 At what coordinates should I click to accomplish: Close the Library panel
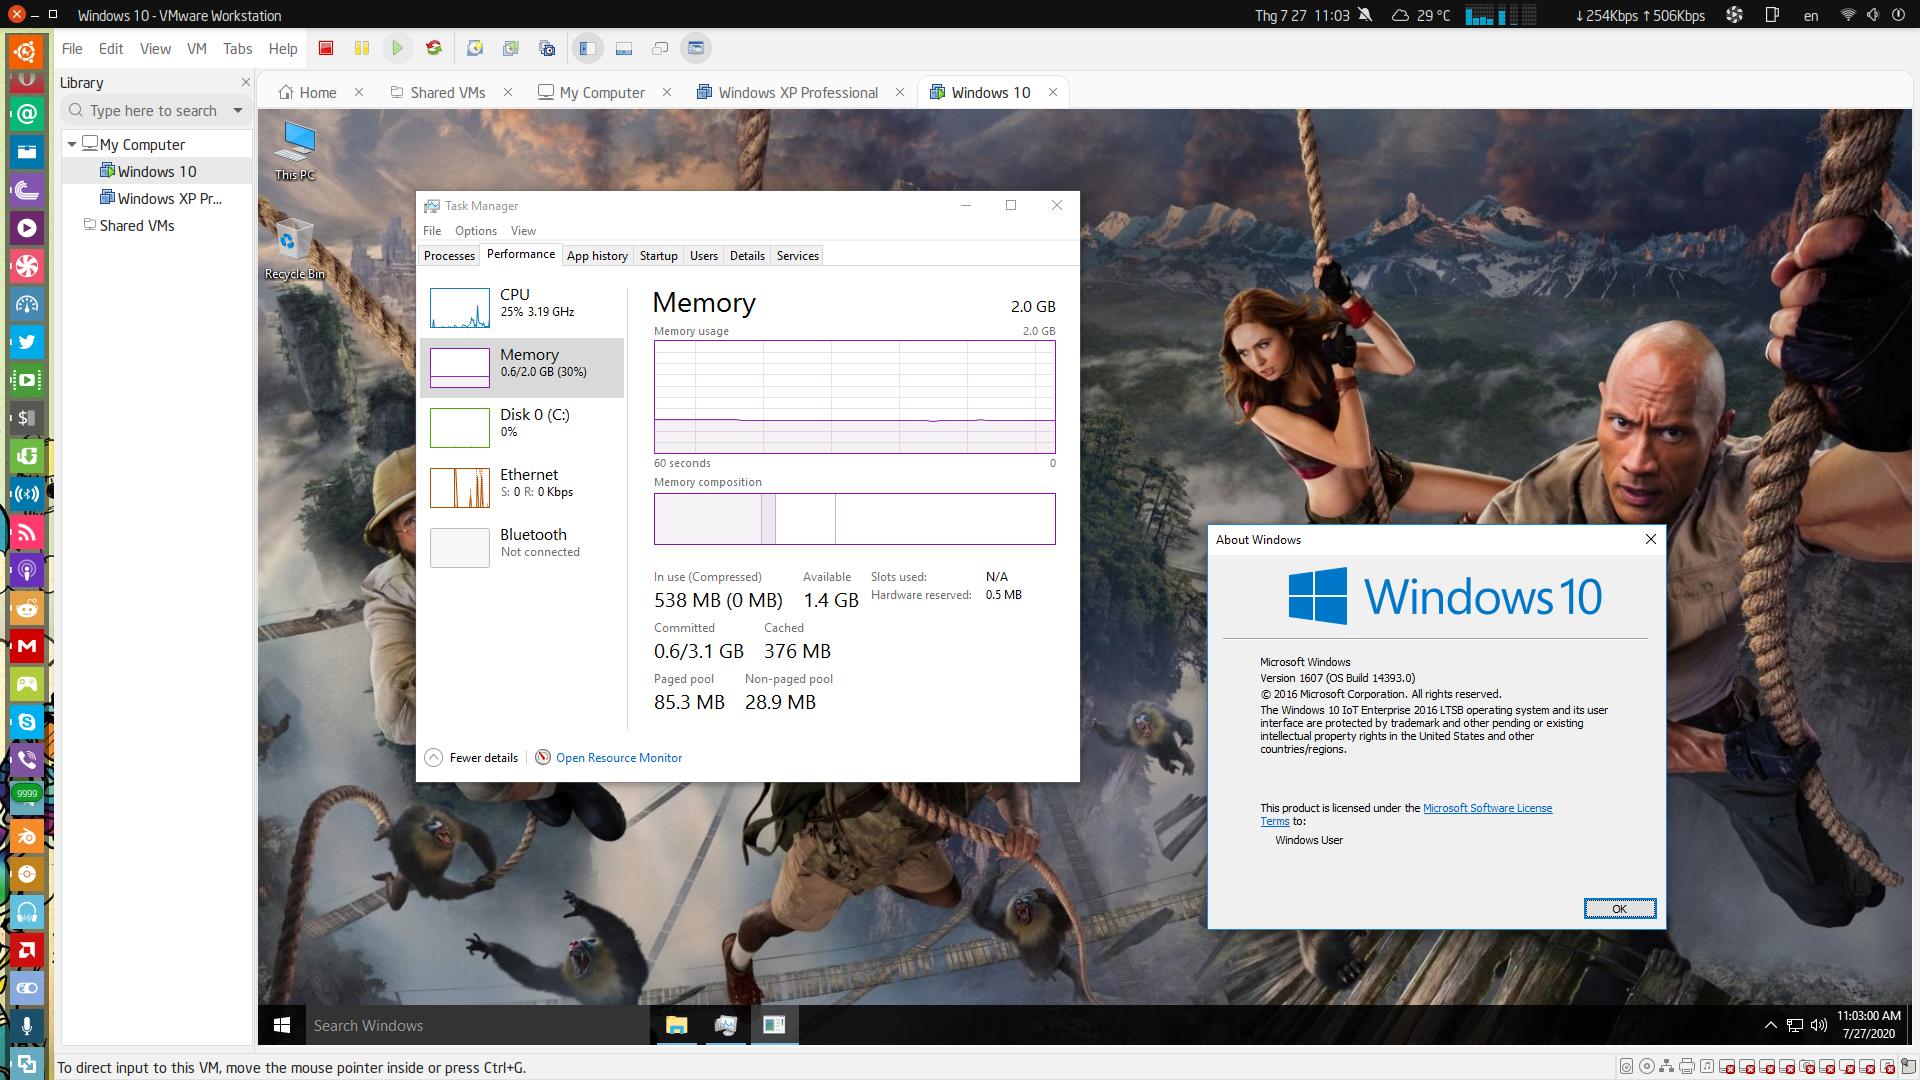[x=245, y=82]
